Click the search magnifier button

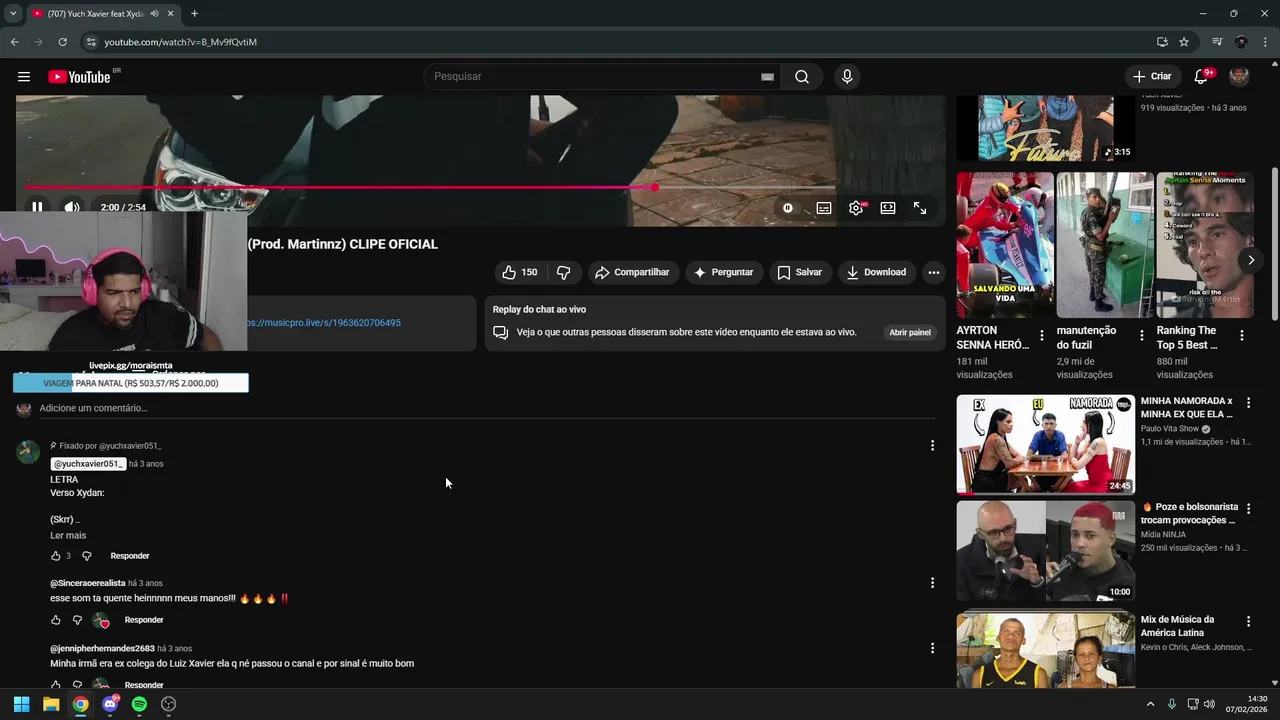click(802, 77)
